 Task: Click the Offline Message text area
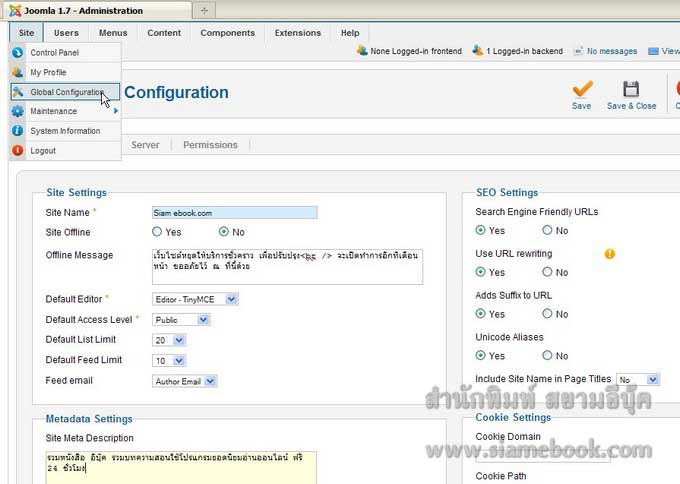click(x=287, y=267)
